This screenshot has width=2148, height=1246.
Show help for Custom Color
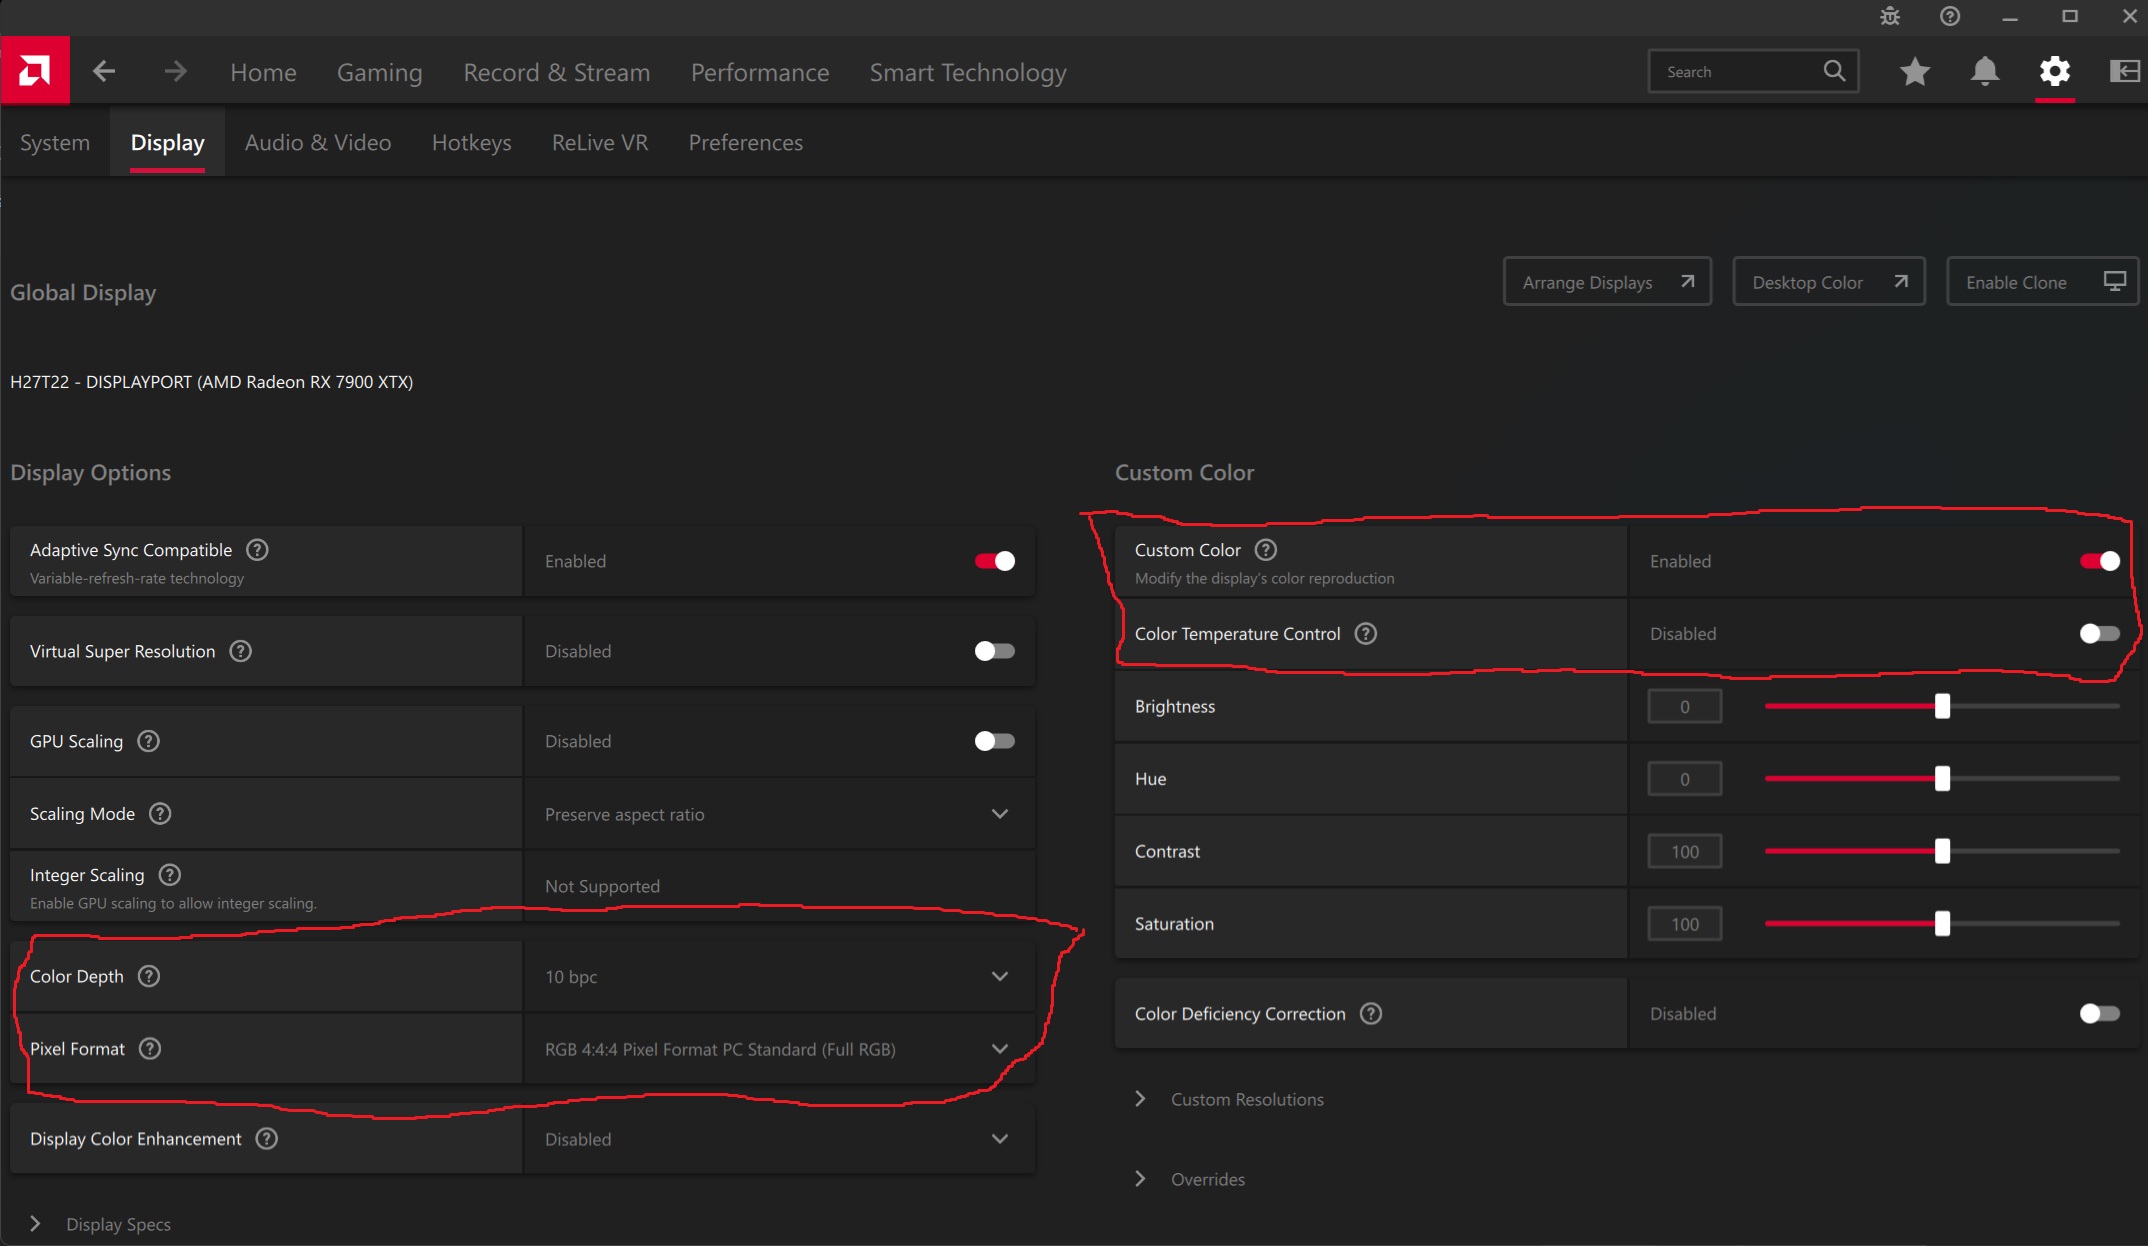(x=1266, y=550)
